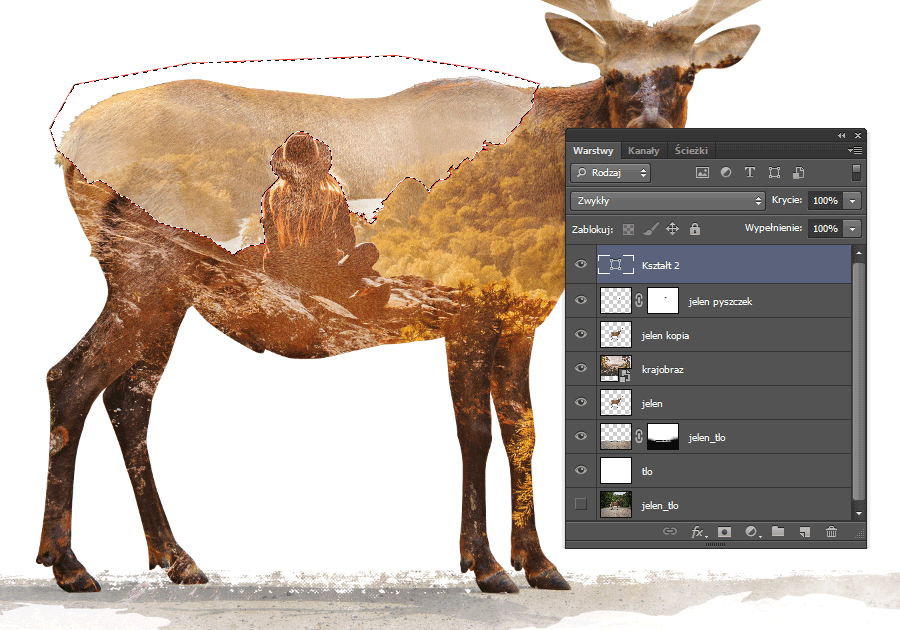Delete layer with trash icon
Screen dimensions: 900x630
831,531
